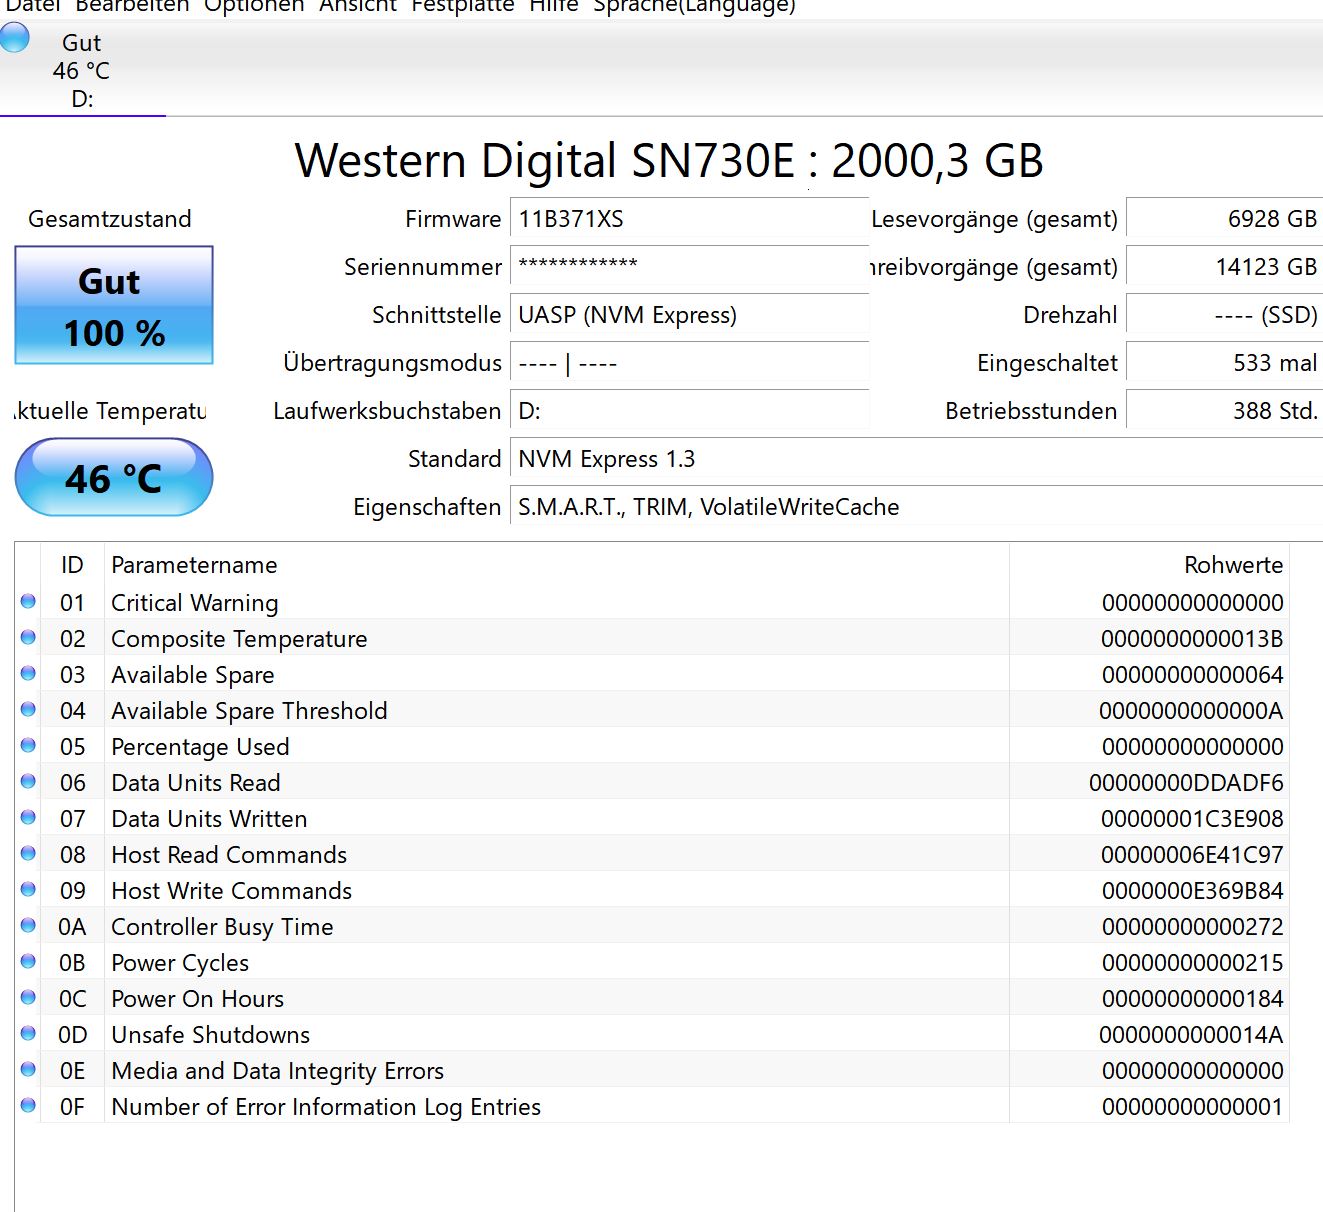This screenshot has height=1212, width=1323.
Task: Click the Firmware field 11B371XS
Action: [689, 219]
